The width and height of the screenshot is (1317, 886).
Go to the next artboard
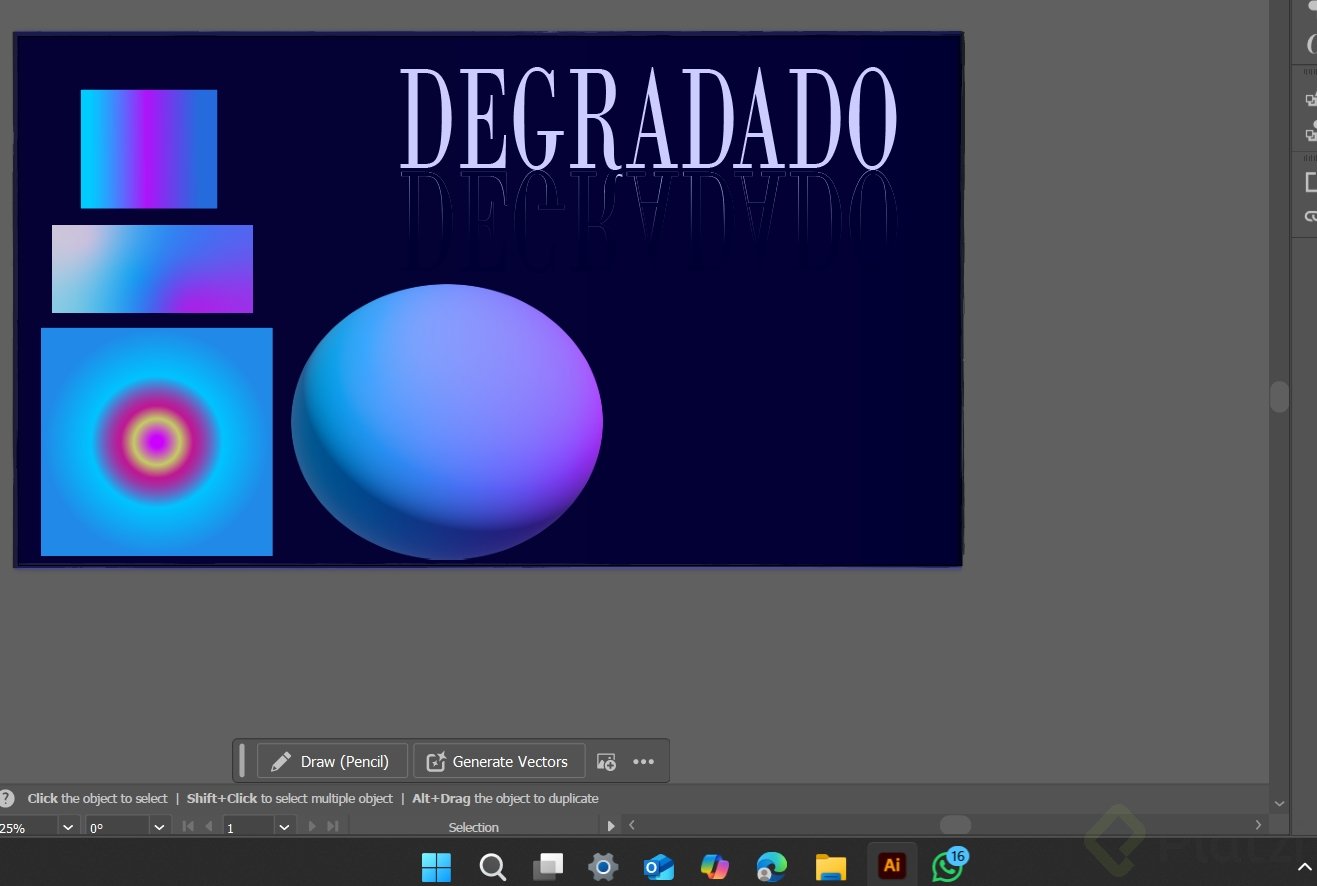click(x=312, y=827)
